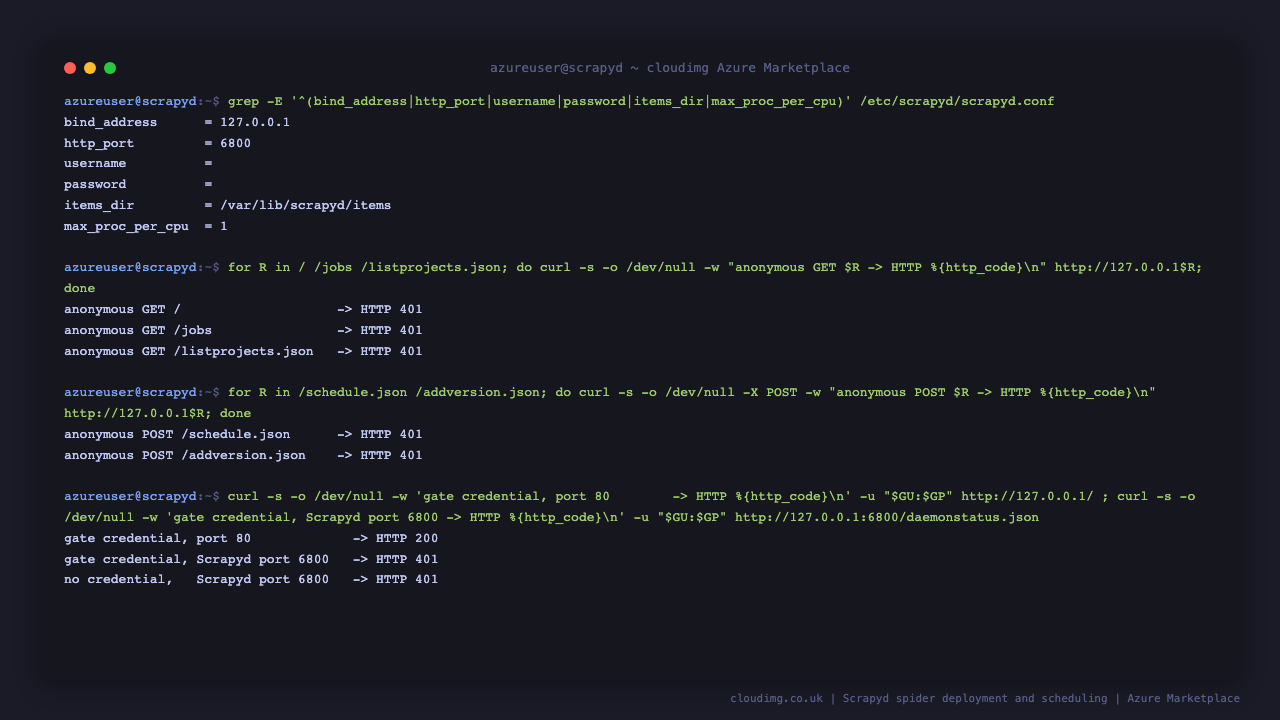Click the empty 'password =' config line
The height and width of the screenshot is (720, 1280).
coord(138,184)
